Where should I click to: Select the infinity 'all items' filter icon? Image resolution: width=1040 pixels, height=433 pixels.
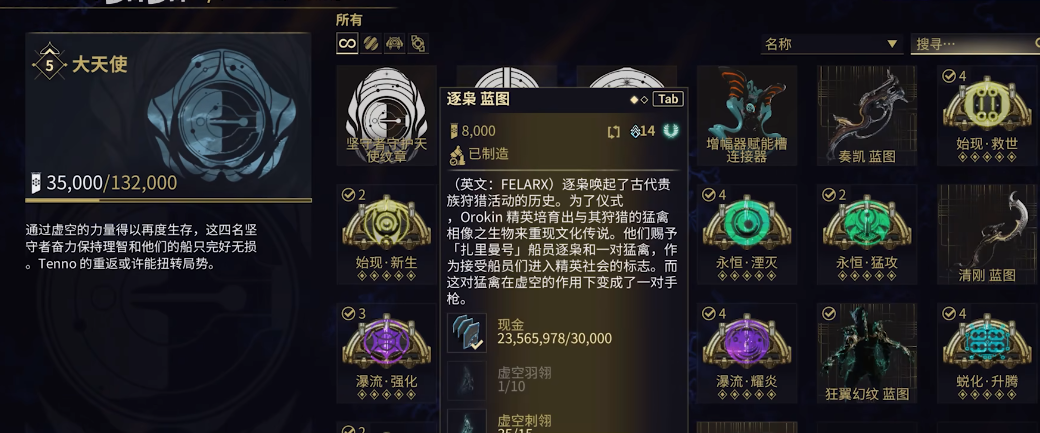pos(347,44)
